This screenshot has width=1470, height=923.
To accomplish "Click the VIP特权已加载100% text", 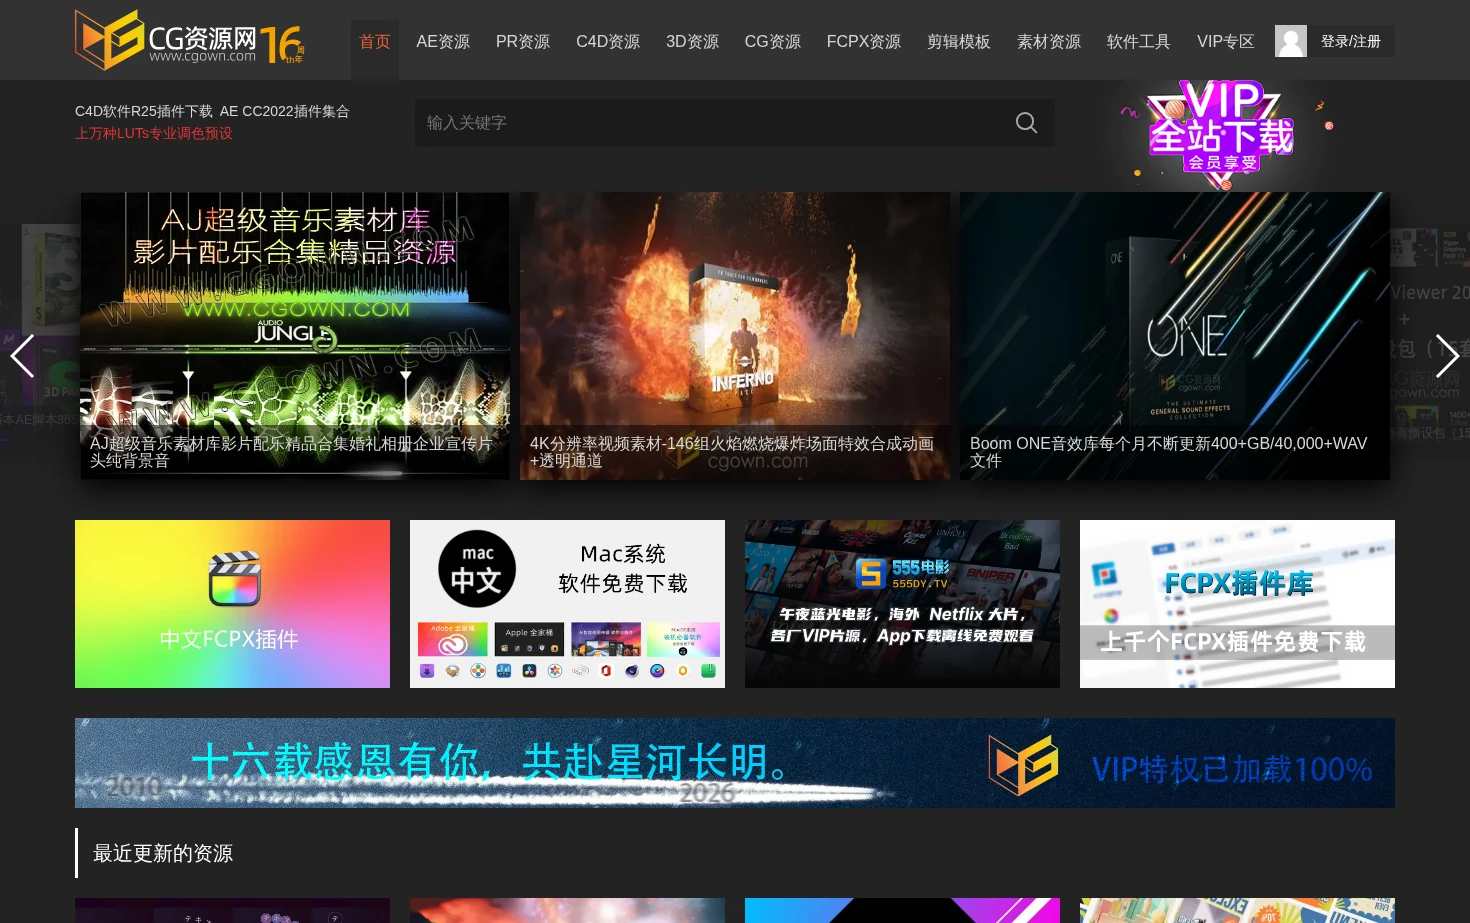I will (x=1232, y=769).
